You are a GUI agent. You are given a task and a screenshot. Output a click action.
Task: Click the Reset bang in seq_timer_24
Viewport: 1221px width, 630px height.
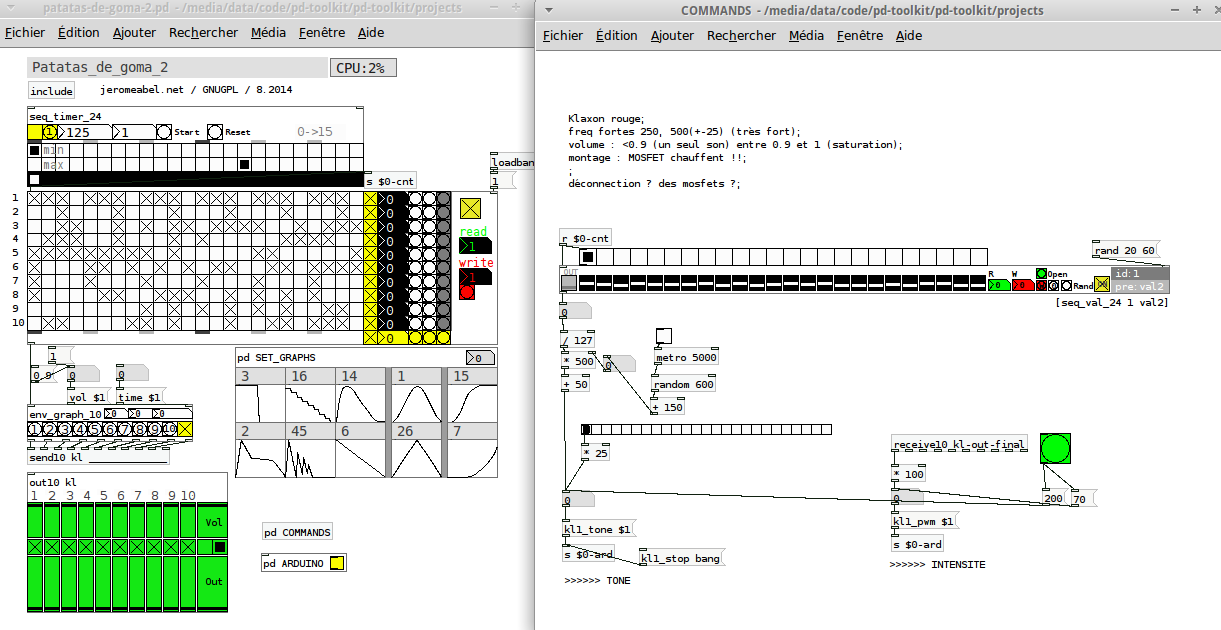pos(215,132)
